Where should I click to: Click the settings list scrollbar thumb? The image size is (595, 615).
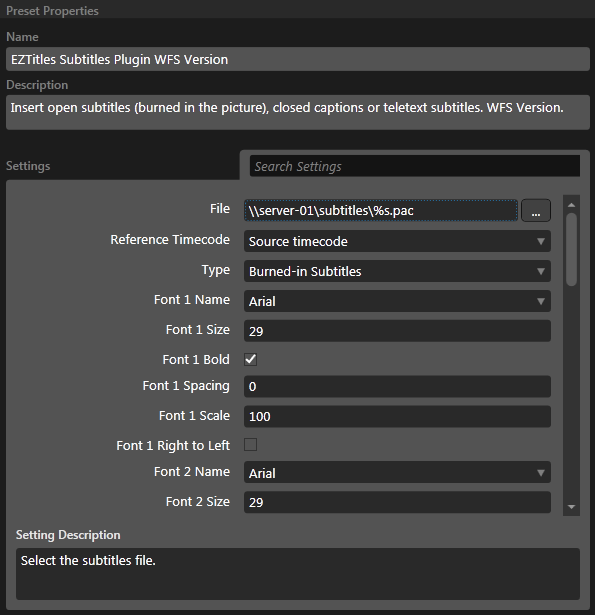coord(571,249)
